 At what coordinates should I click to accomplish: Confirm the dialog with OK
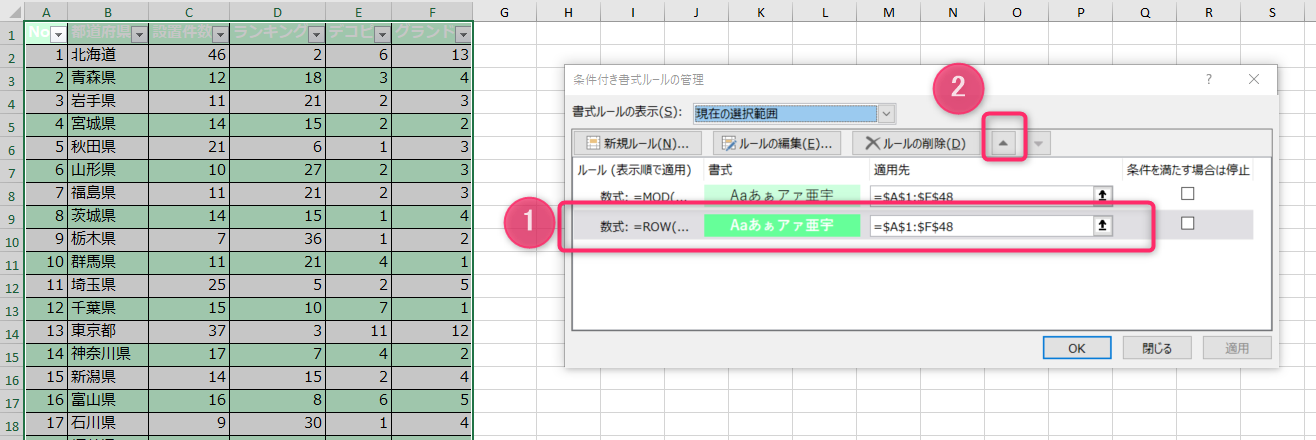tap(1076, 348)
